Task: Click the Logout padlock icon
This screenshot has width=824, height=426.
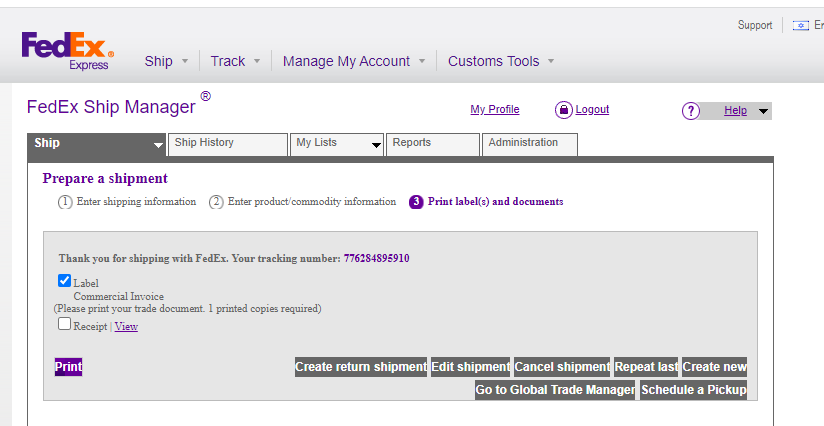Action: coord(563,110)
